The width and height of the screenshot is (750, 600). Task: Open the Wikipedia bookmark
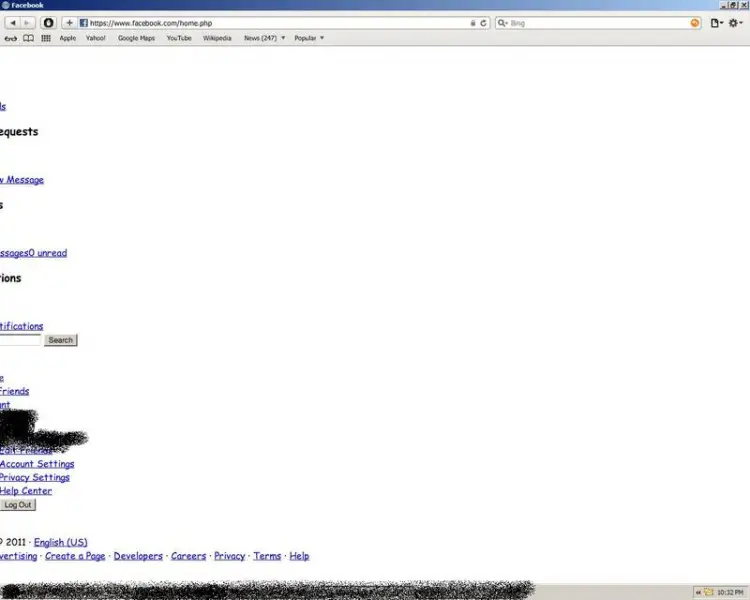coord(217,38)
